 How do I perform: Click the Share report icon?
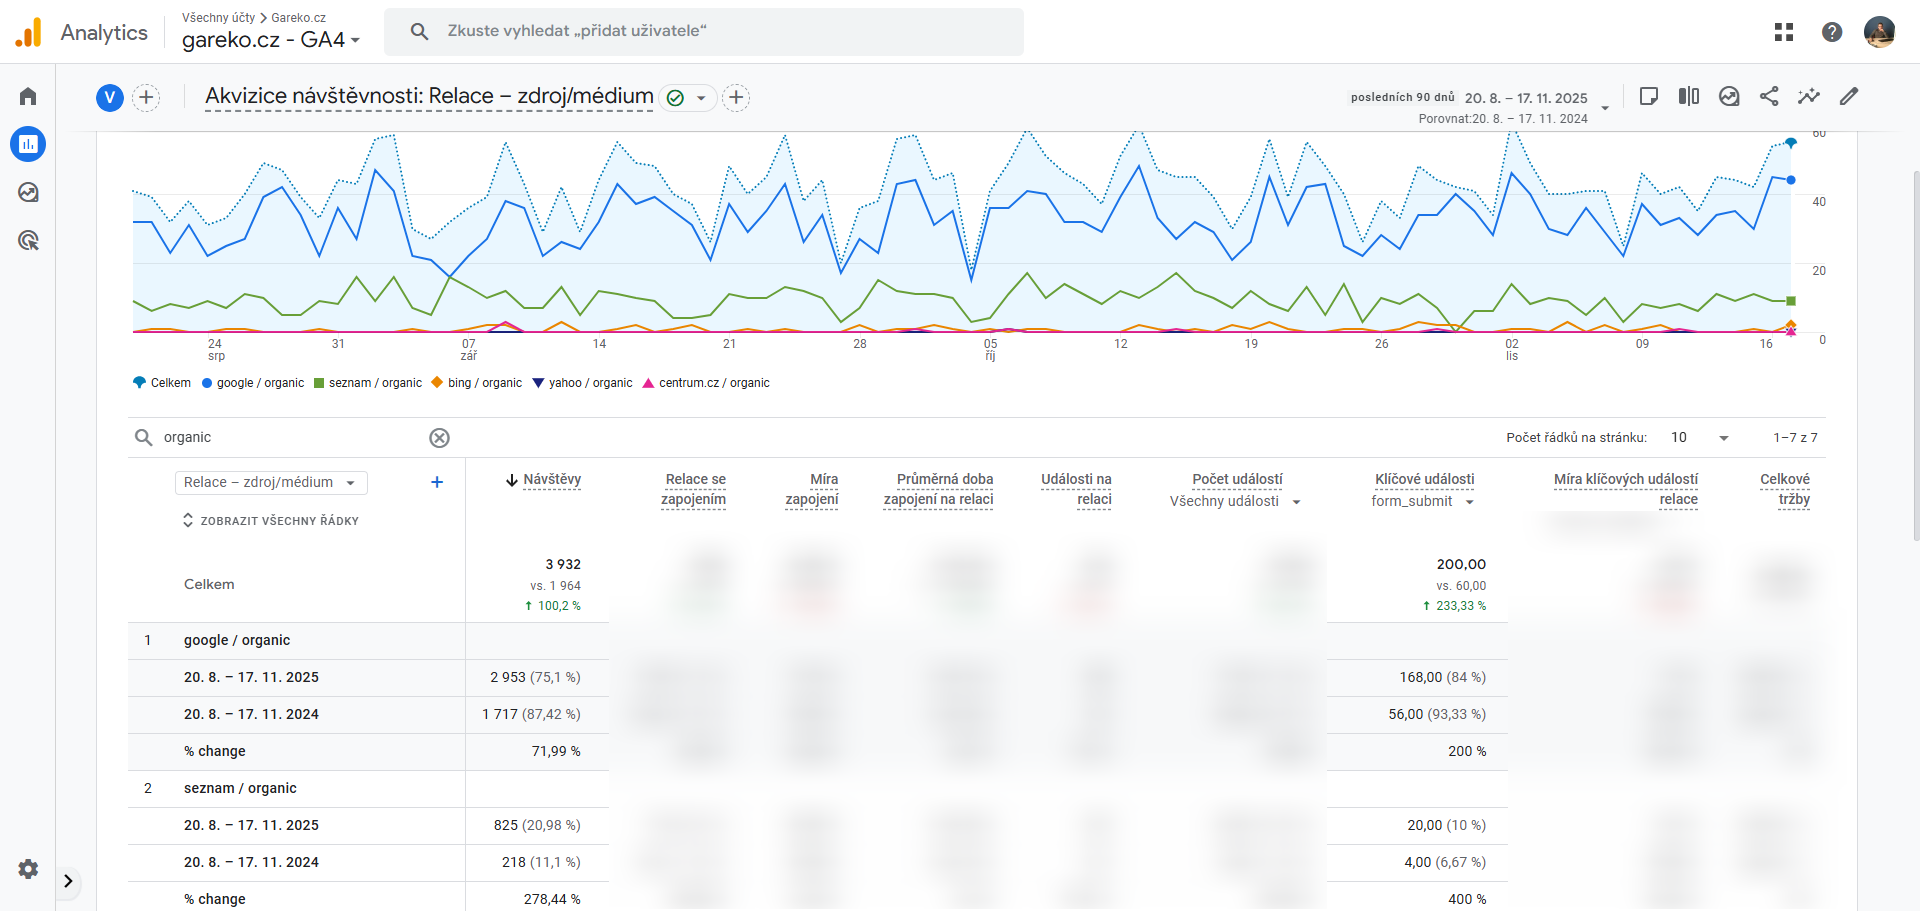[1769, 96]
